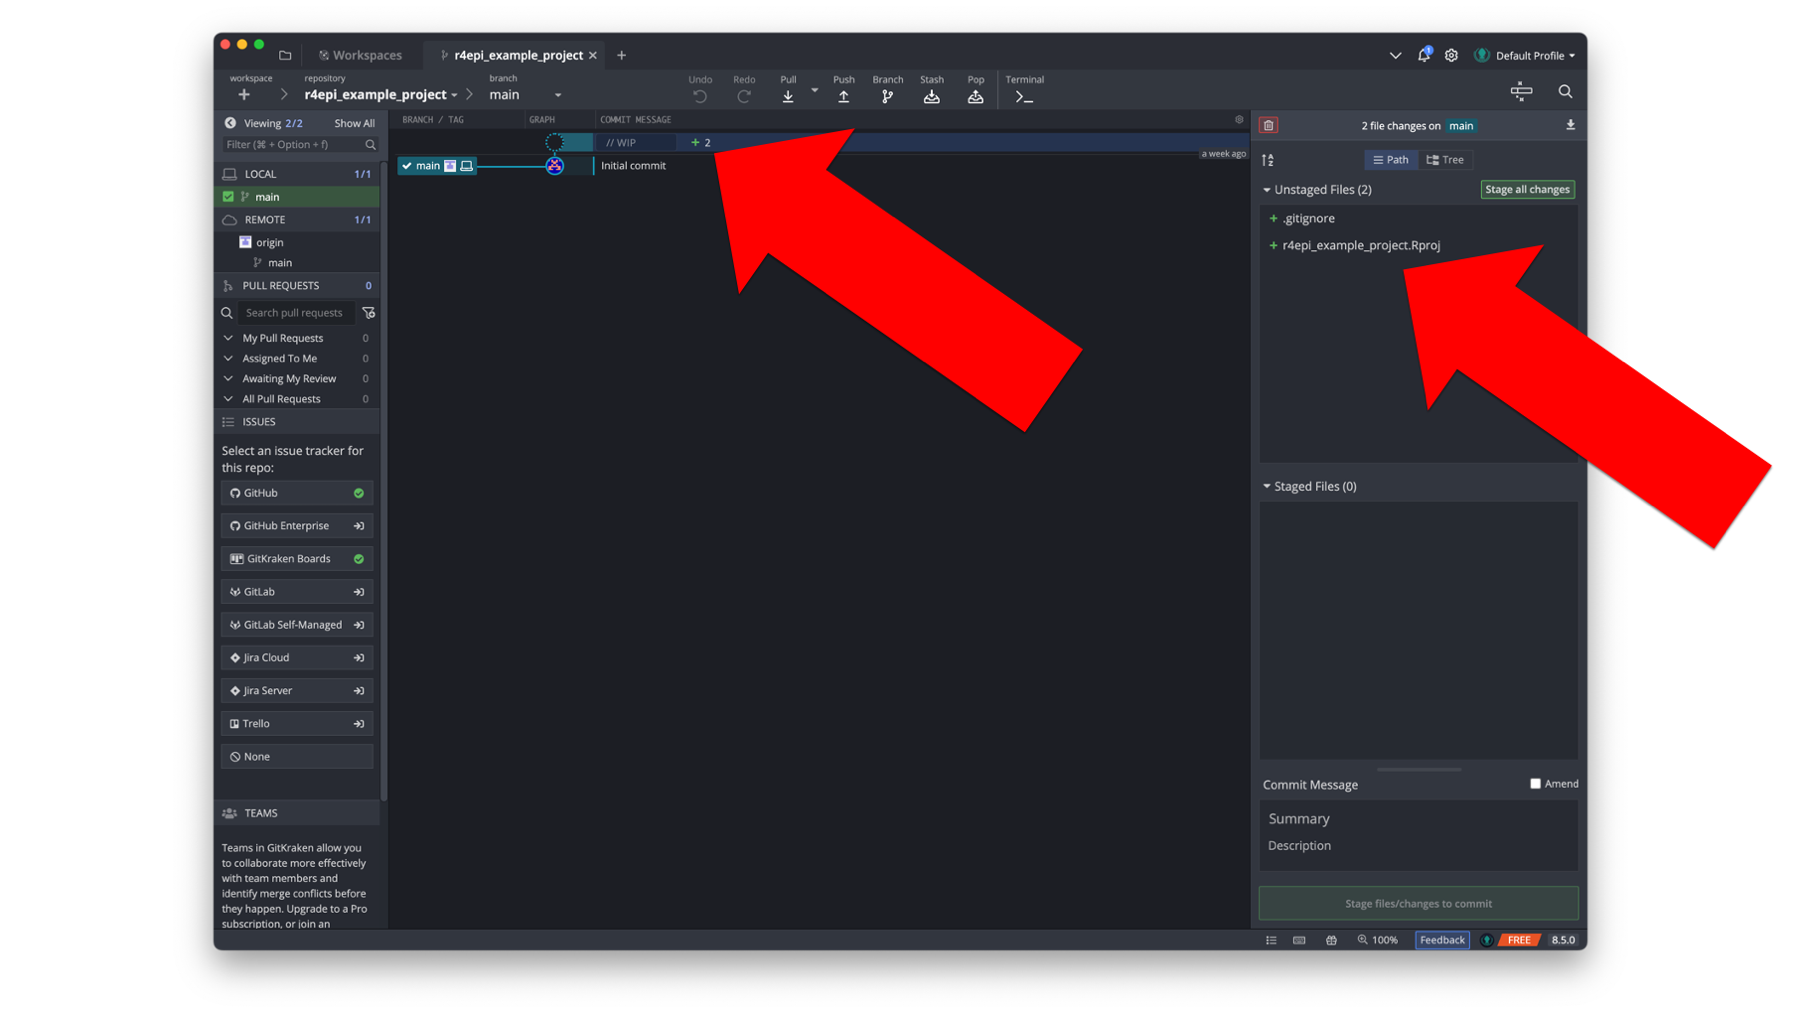
Task: Collapse the REMOTE section header
Action: pyautogui.click(x=297, y=220)
